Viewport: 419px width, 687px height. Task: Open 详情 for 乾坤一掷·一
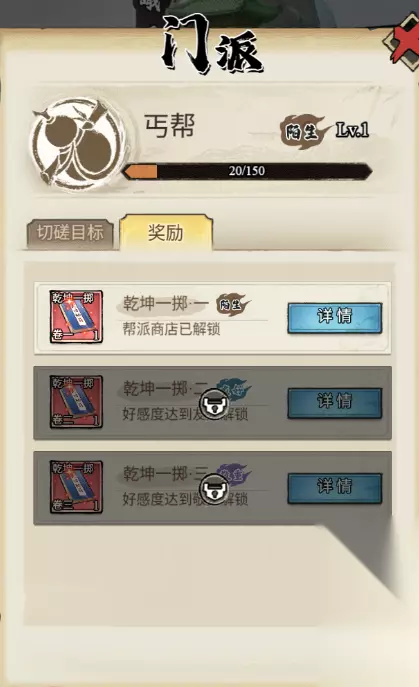(334, 317)
